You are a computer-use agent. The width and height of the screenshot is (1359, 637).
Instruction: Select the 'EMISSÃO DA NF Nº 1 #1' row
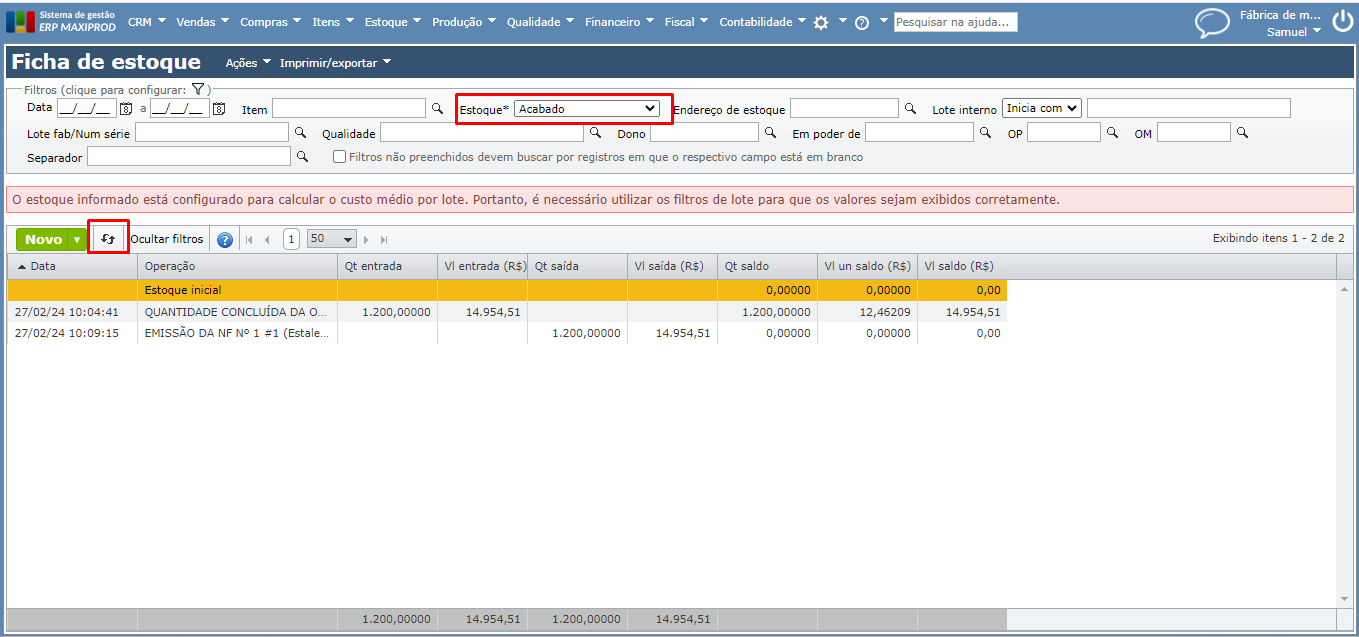click(x=507, y=333)
